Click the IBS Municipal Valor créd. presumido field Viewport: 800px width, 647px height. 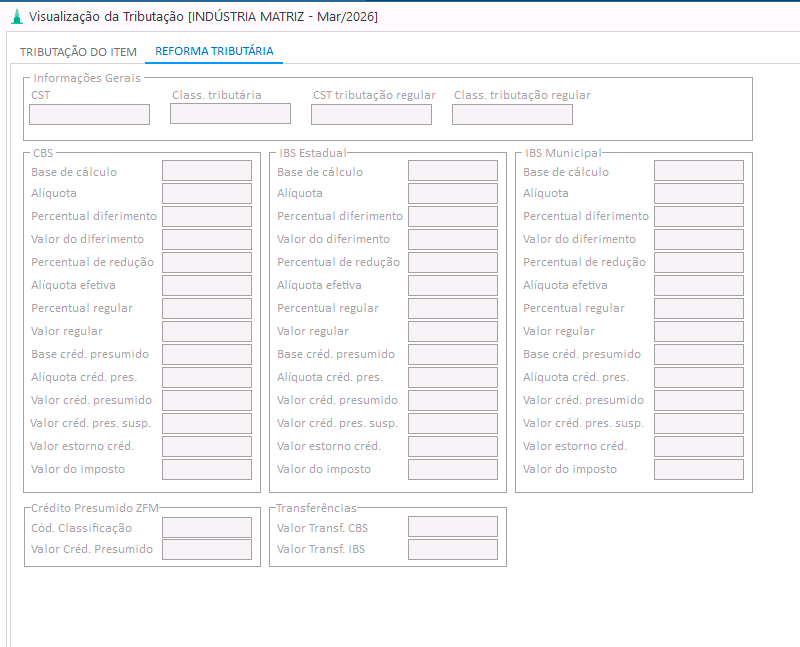point(699,401)
